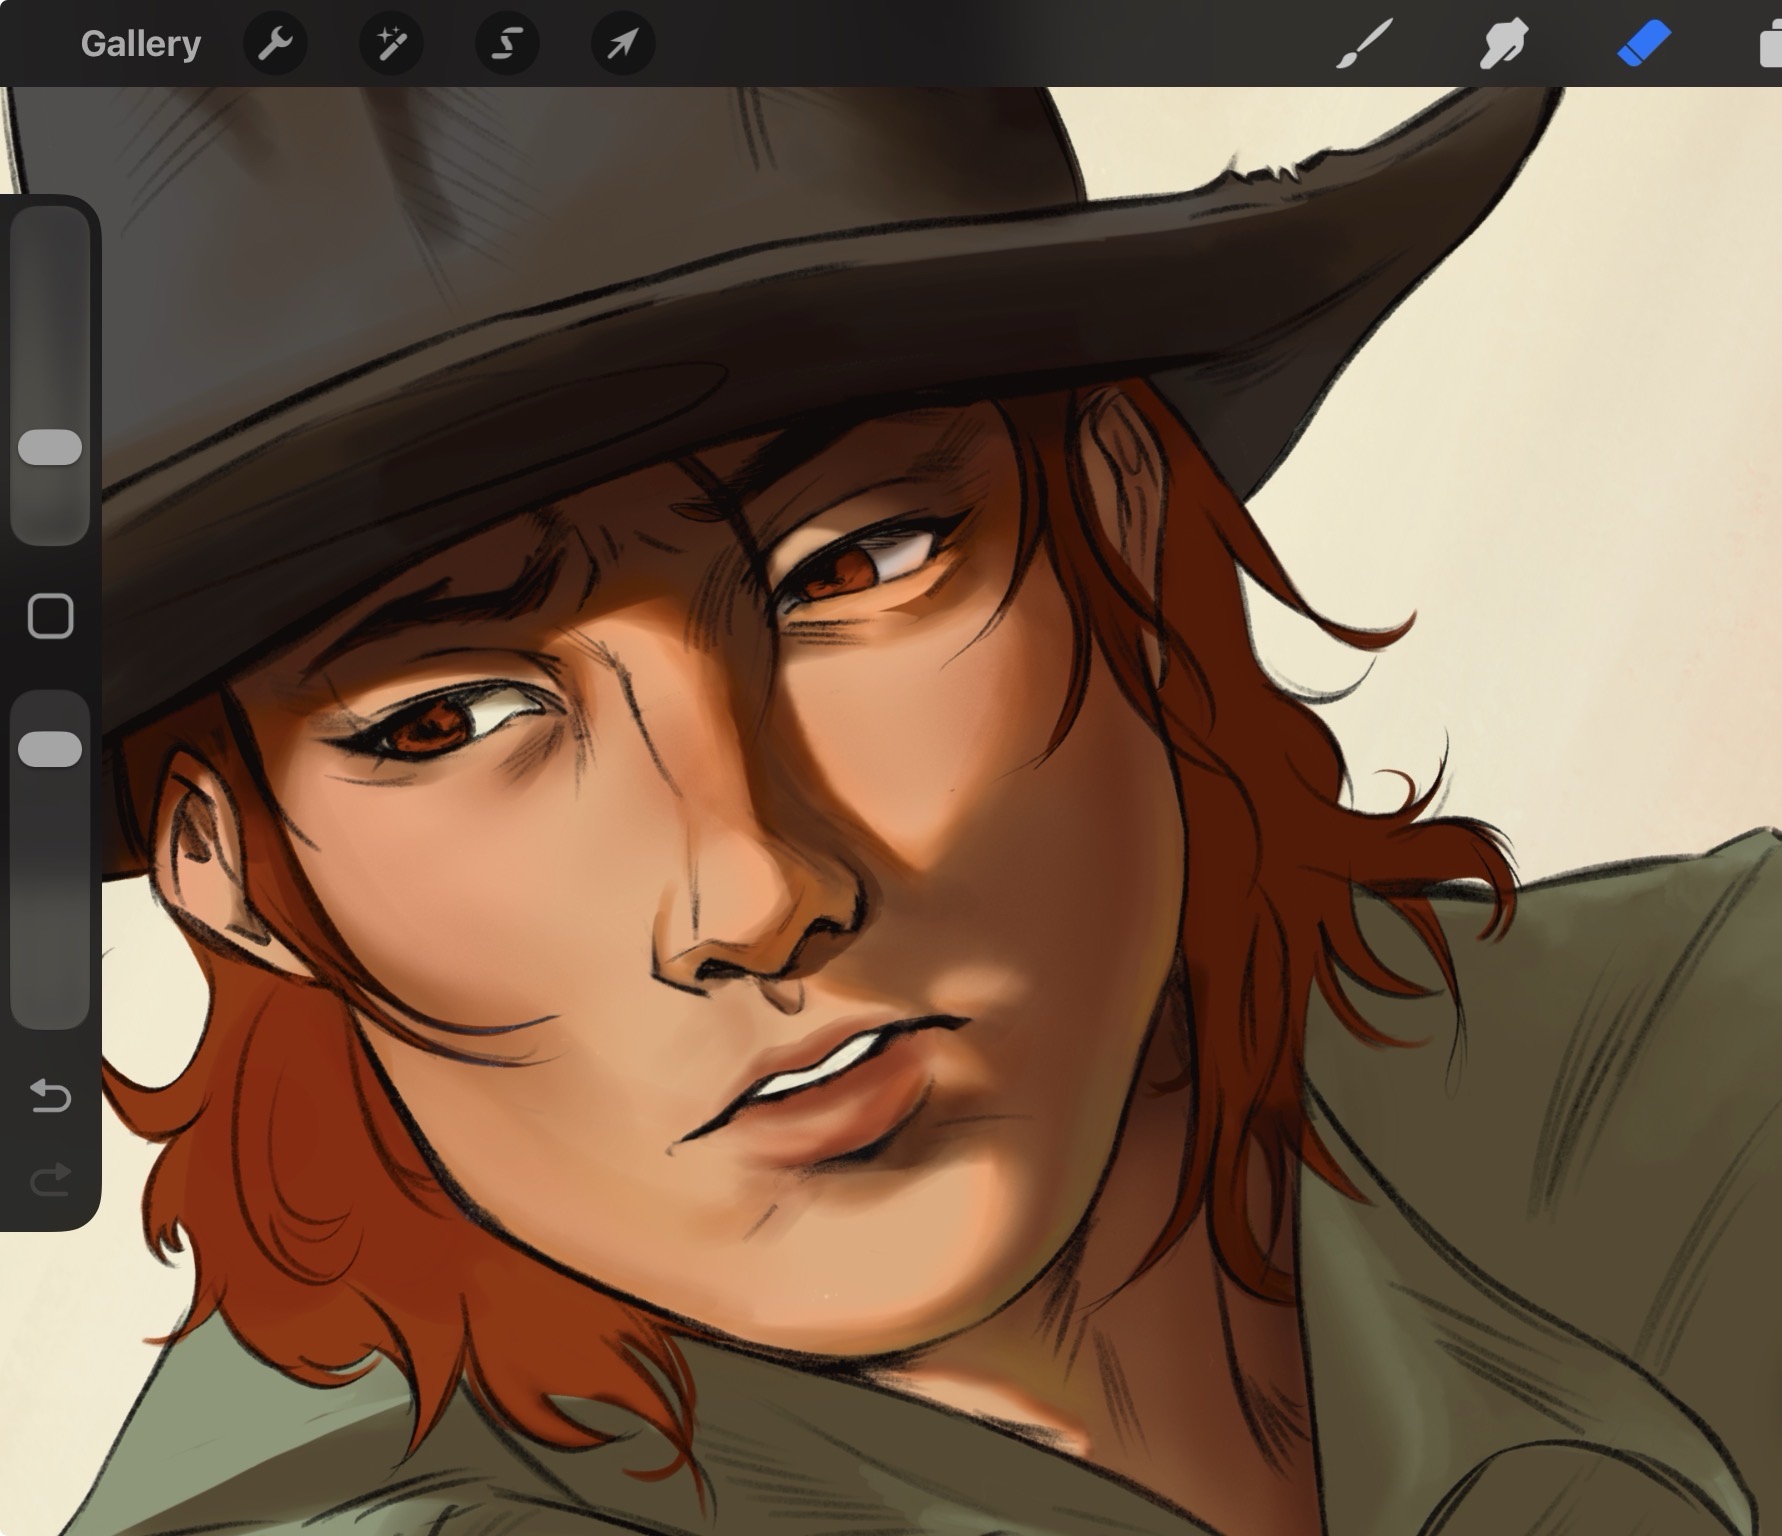Click the top of the brush size slider track

tap(50, 225)
